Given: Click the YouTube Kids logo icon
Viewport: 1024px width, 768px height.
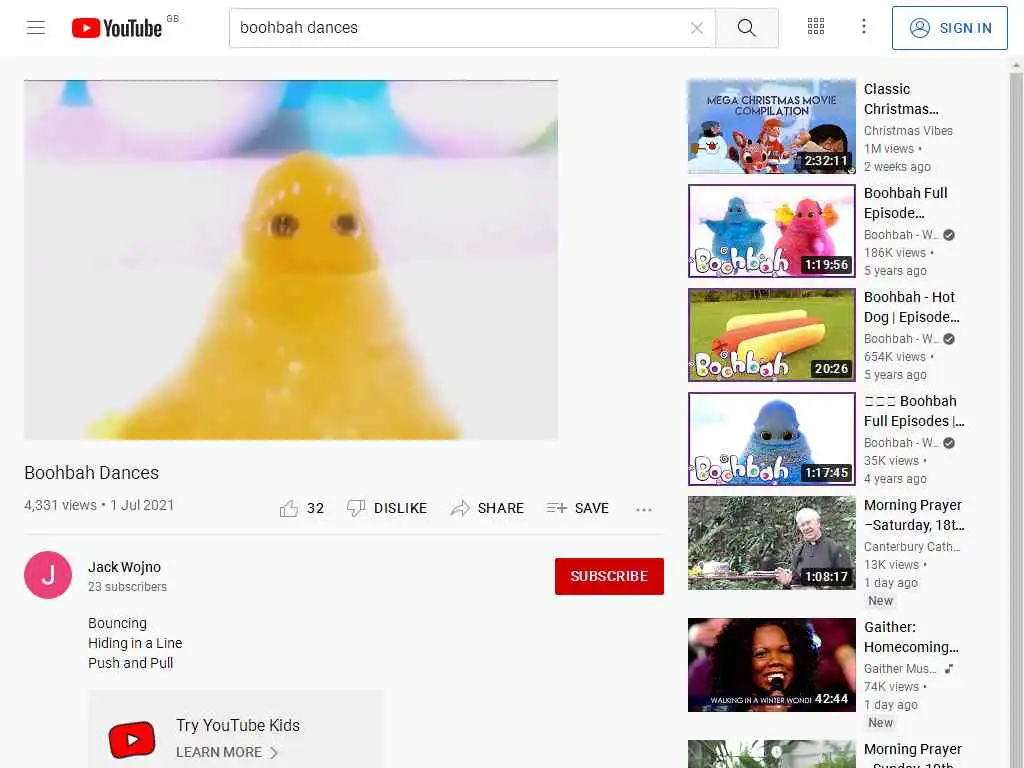Looking at the screenshot, I should coord(132,739).
